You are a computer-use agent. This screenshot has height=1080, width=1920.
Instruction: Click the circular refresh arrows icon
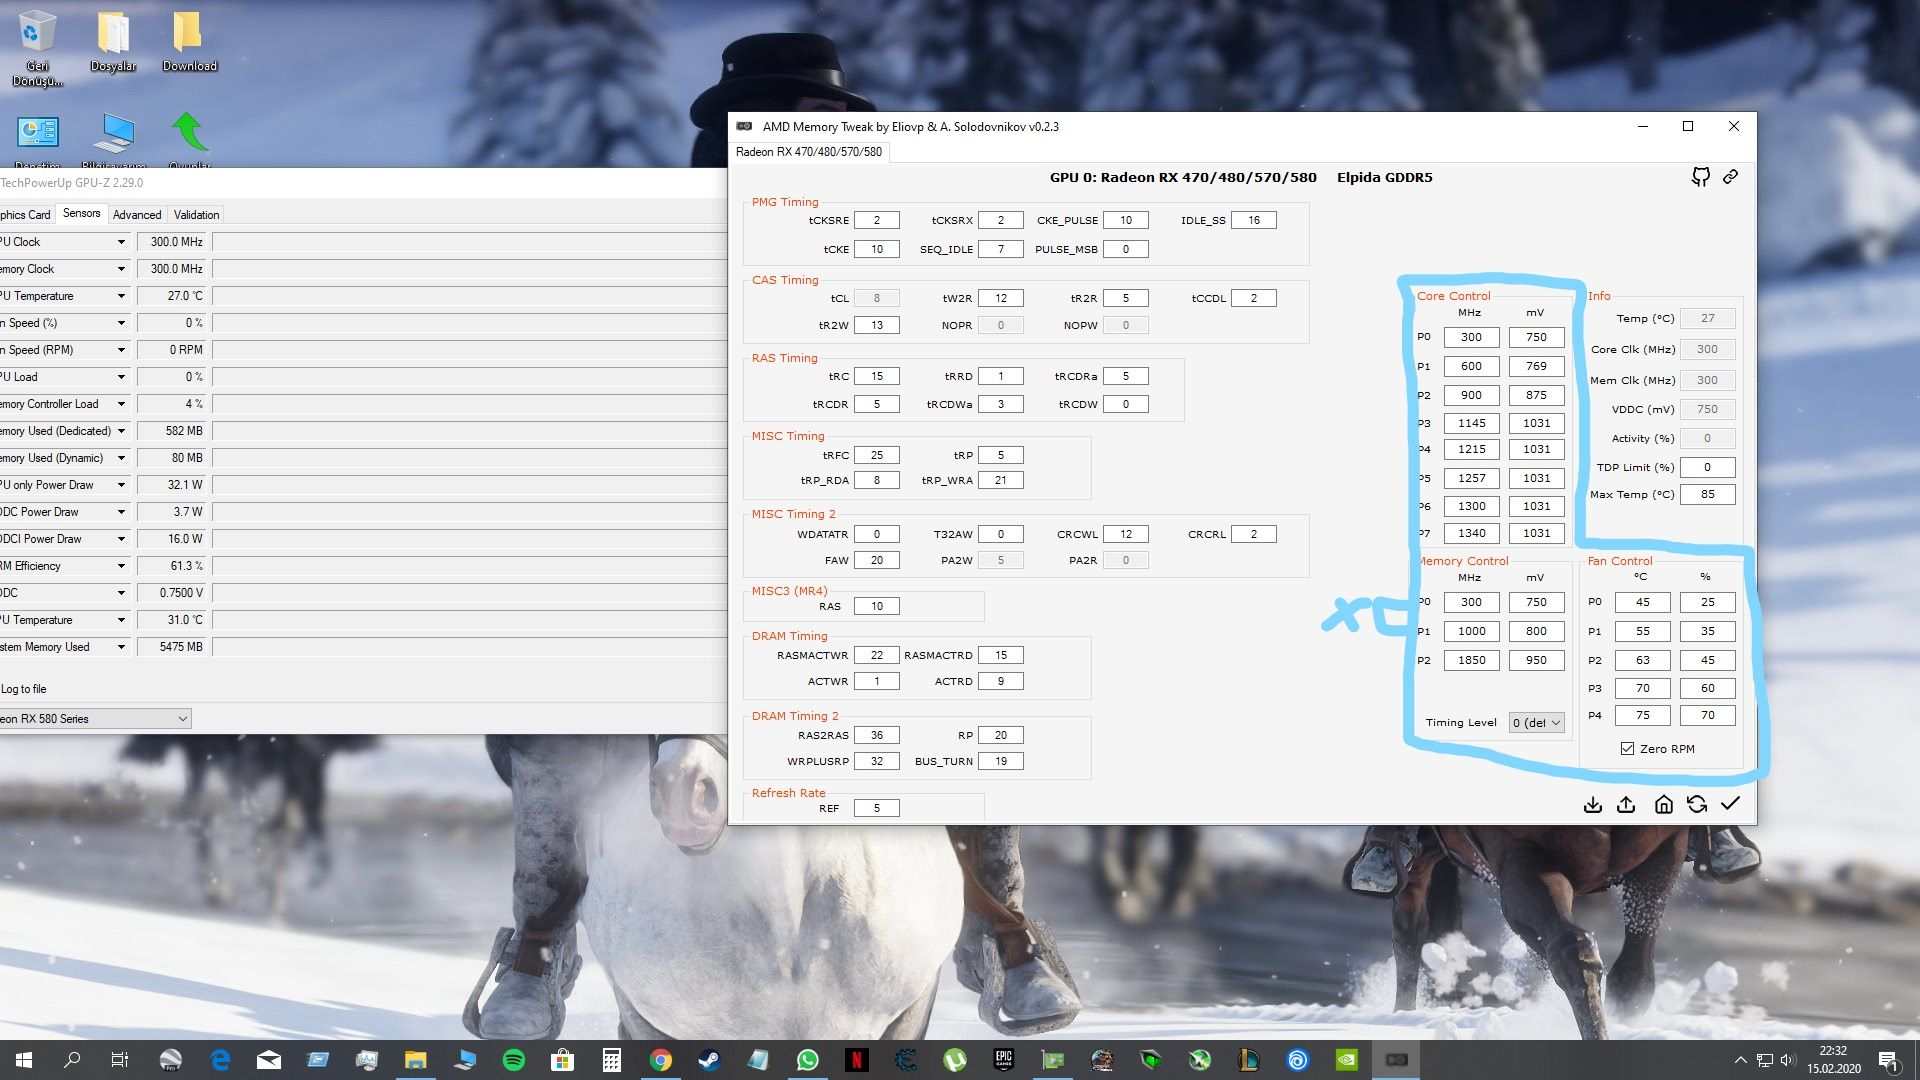[1697, 805]
